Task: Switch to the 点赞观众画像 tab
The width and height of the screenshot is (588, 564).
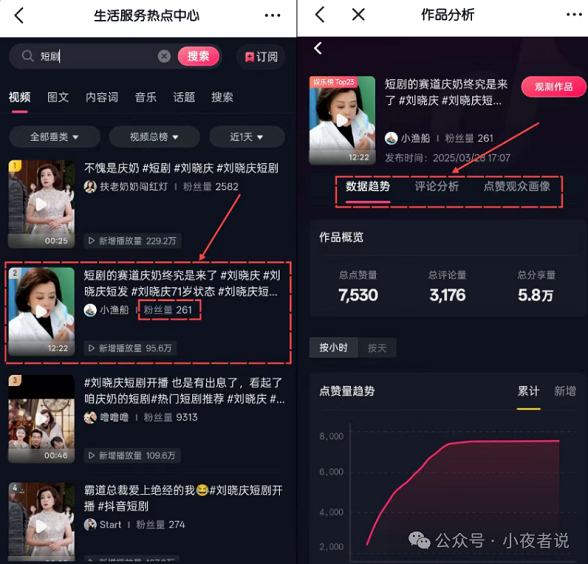Action: pyautogui.click(x=517, y=186)
